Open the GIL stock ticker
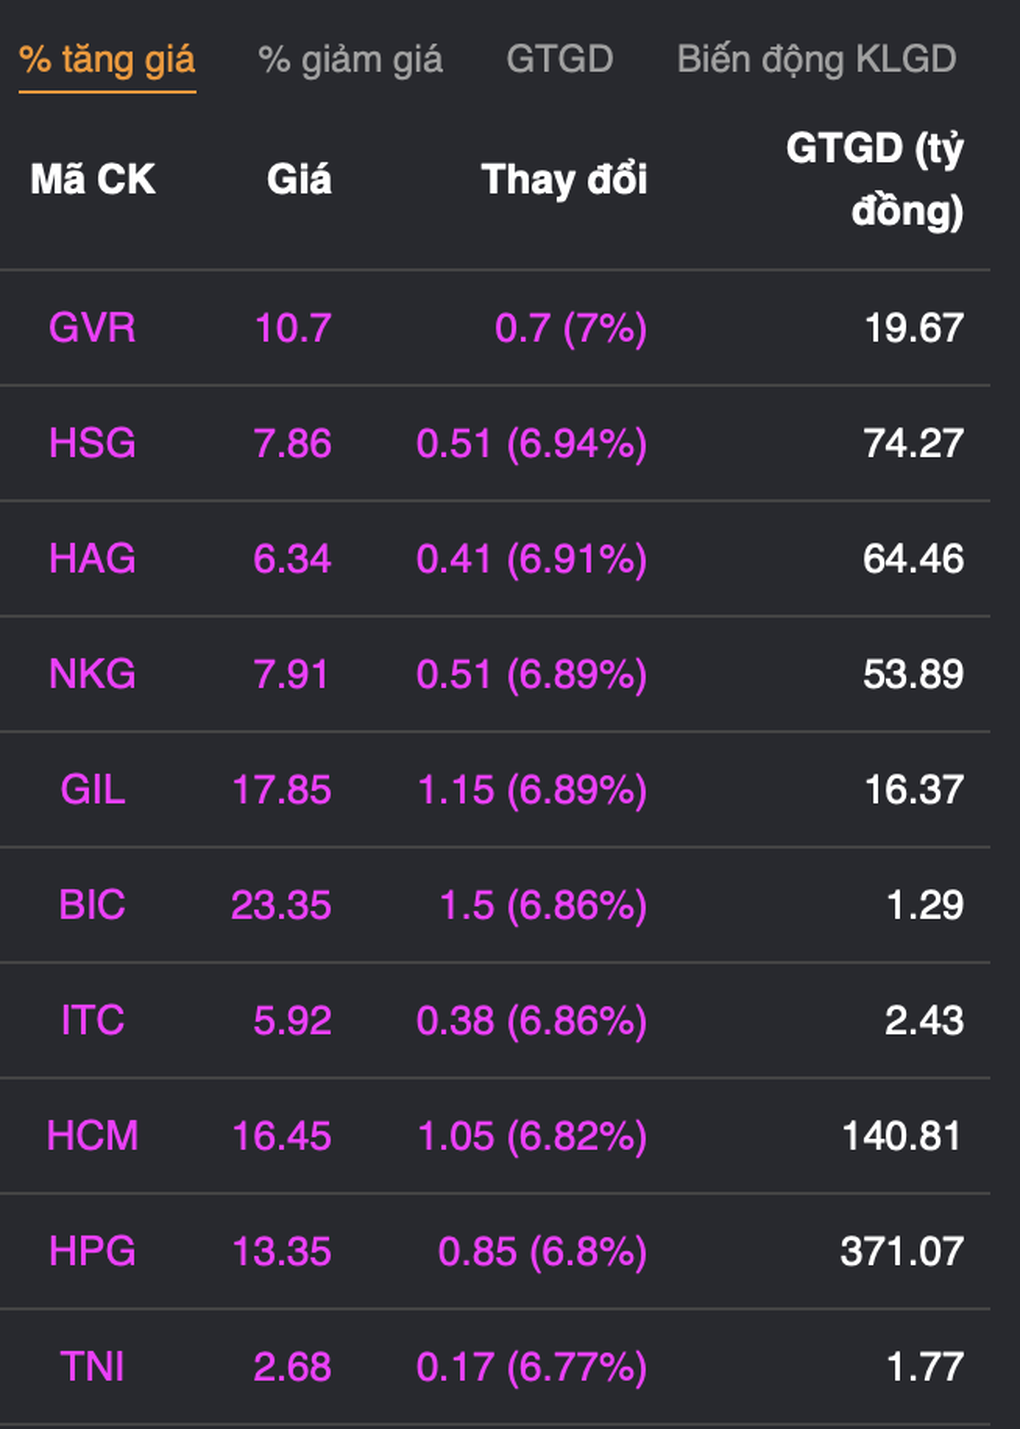The image size is (1020, 1429). point(92,790)
